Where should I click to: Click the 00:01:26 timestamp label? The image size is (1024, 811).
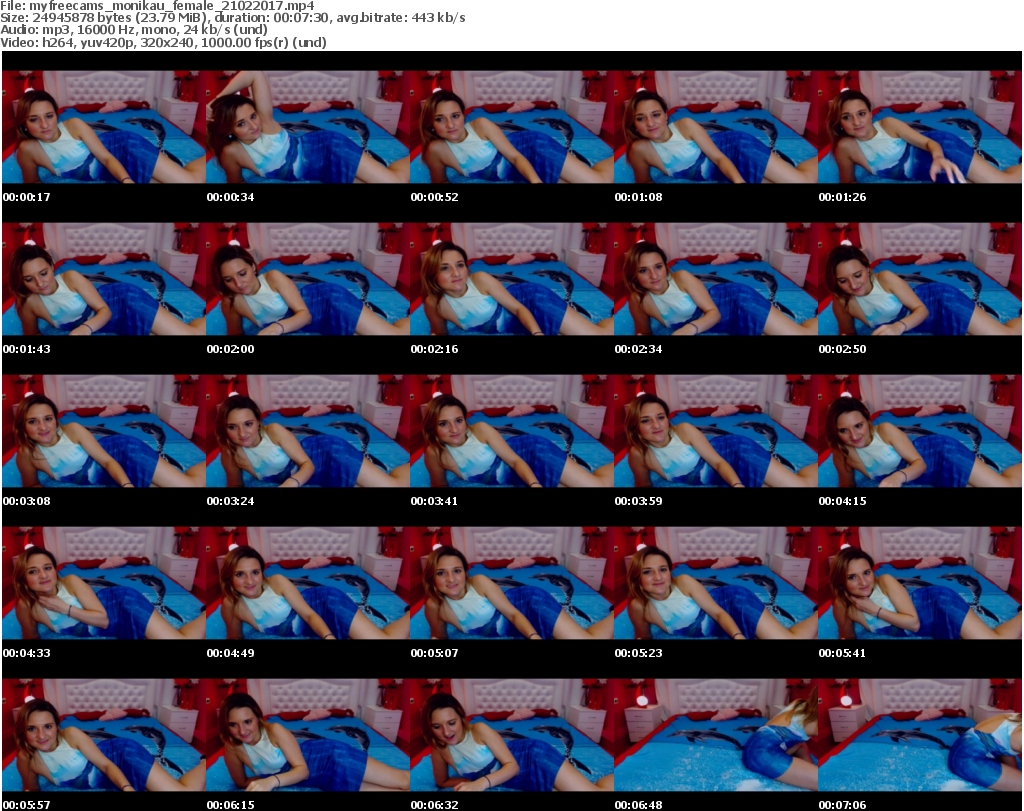pyautogui.click(x=842, y=197)
